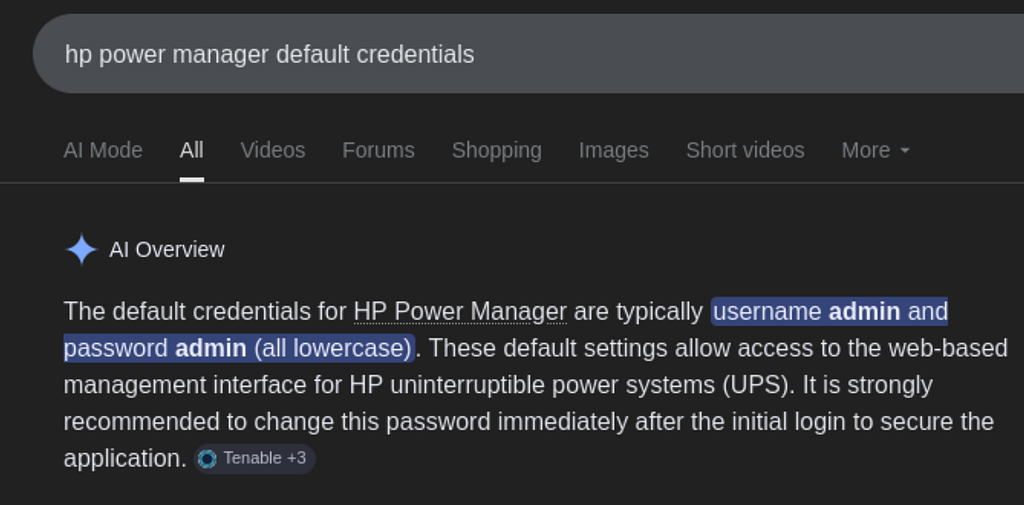1024x505 pixels.
Task: Click the AI Overview heading label
Action: point(167,250)
